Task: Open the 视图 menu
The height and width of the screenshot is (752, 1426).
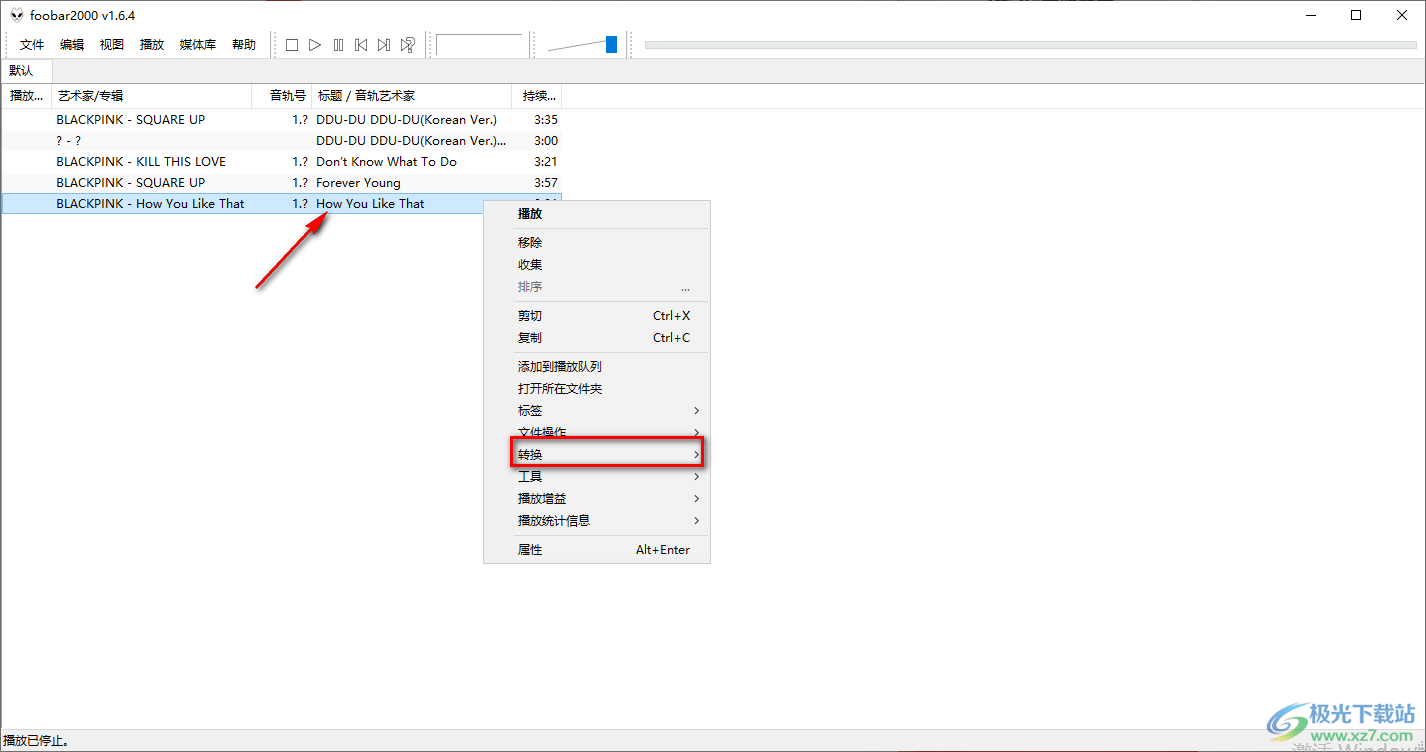Action: [112, 45]
